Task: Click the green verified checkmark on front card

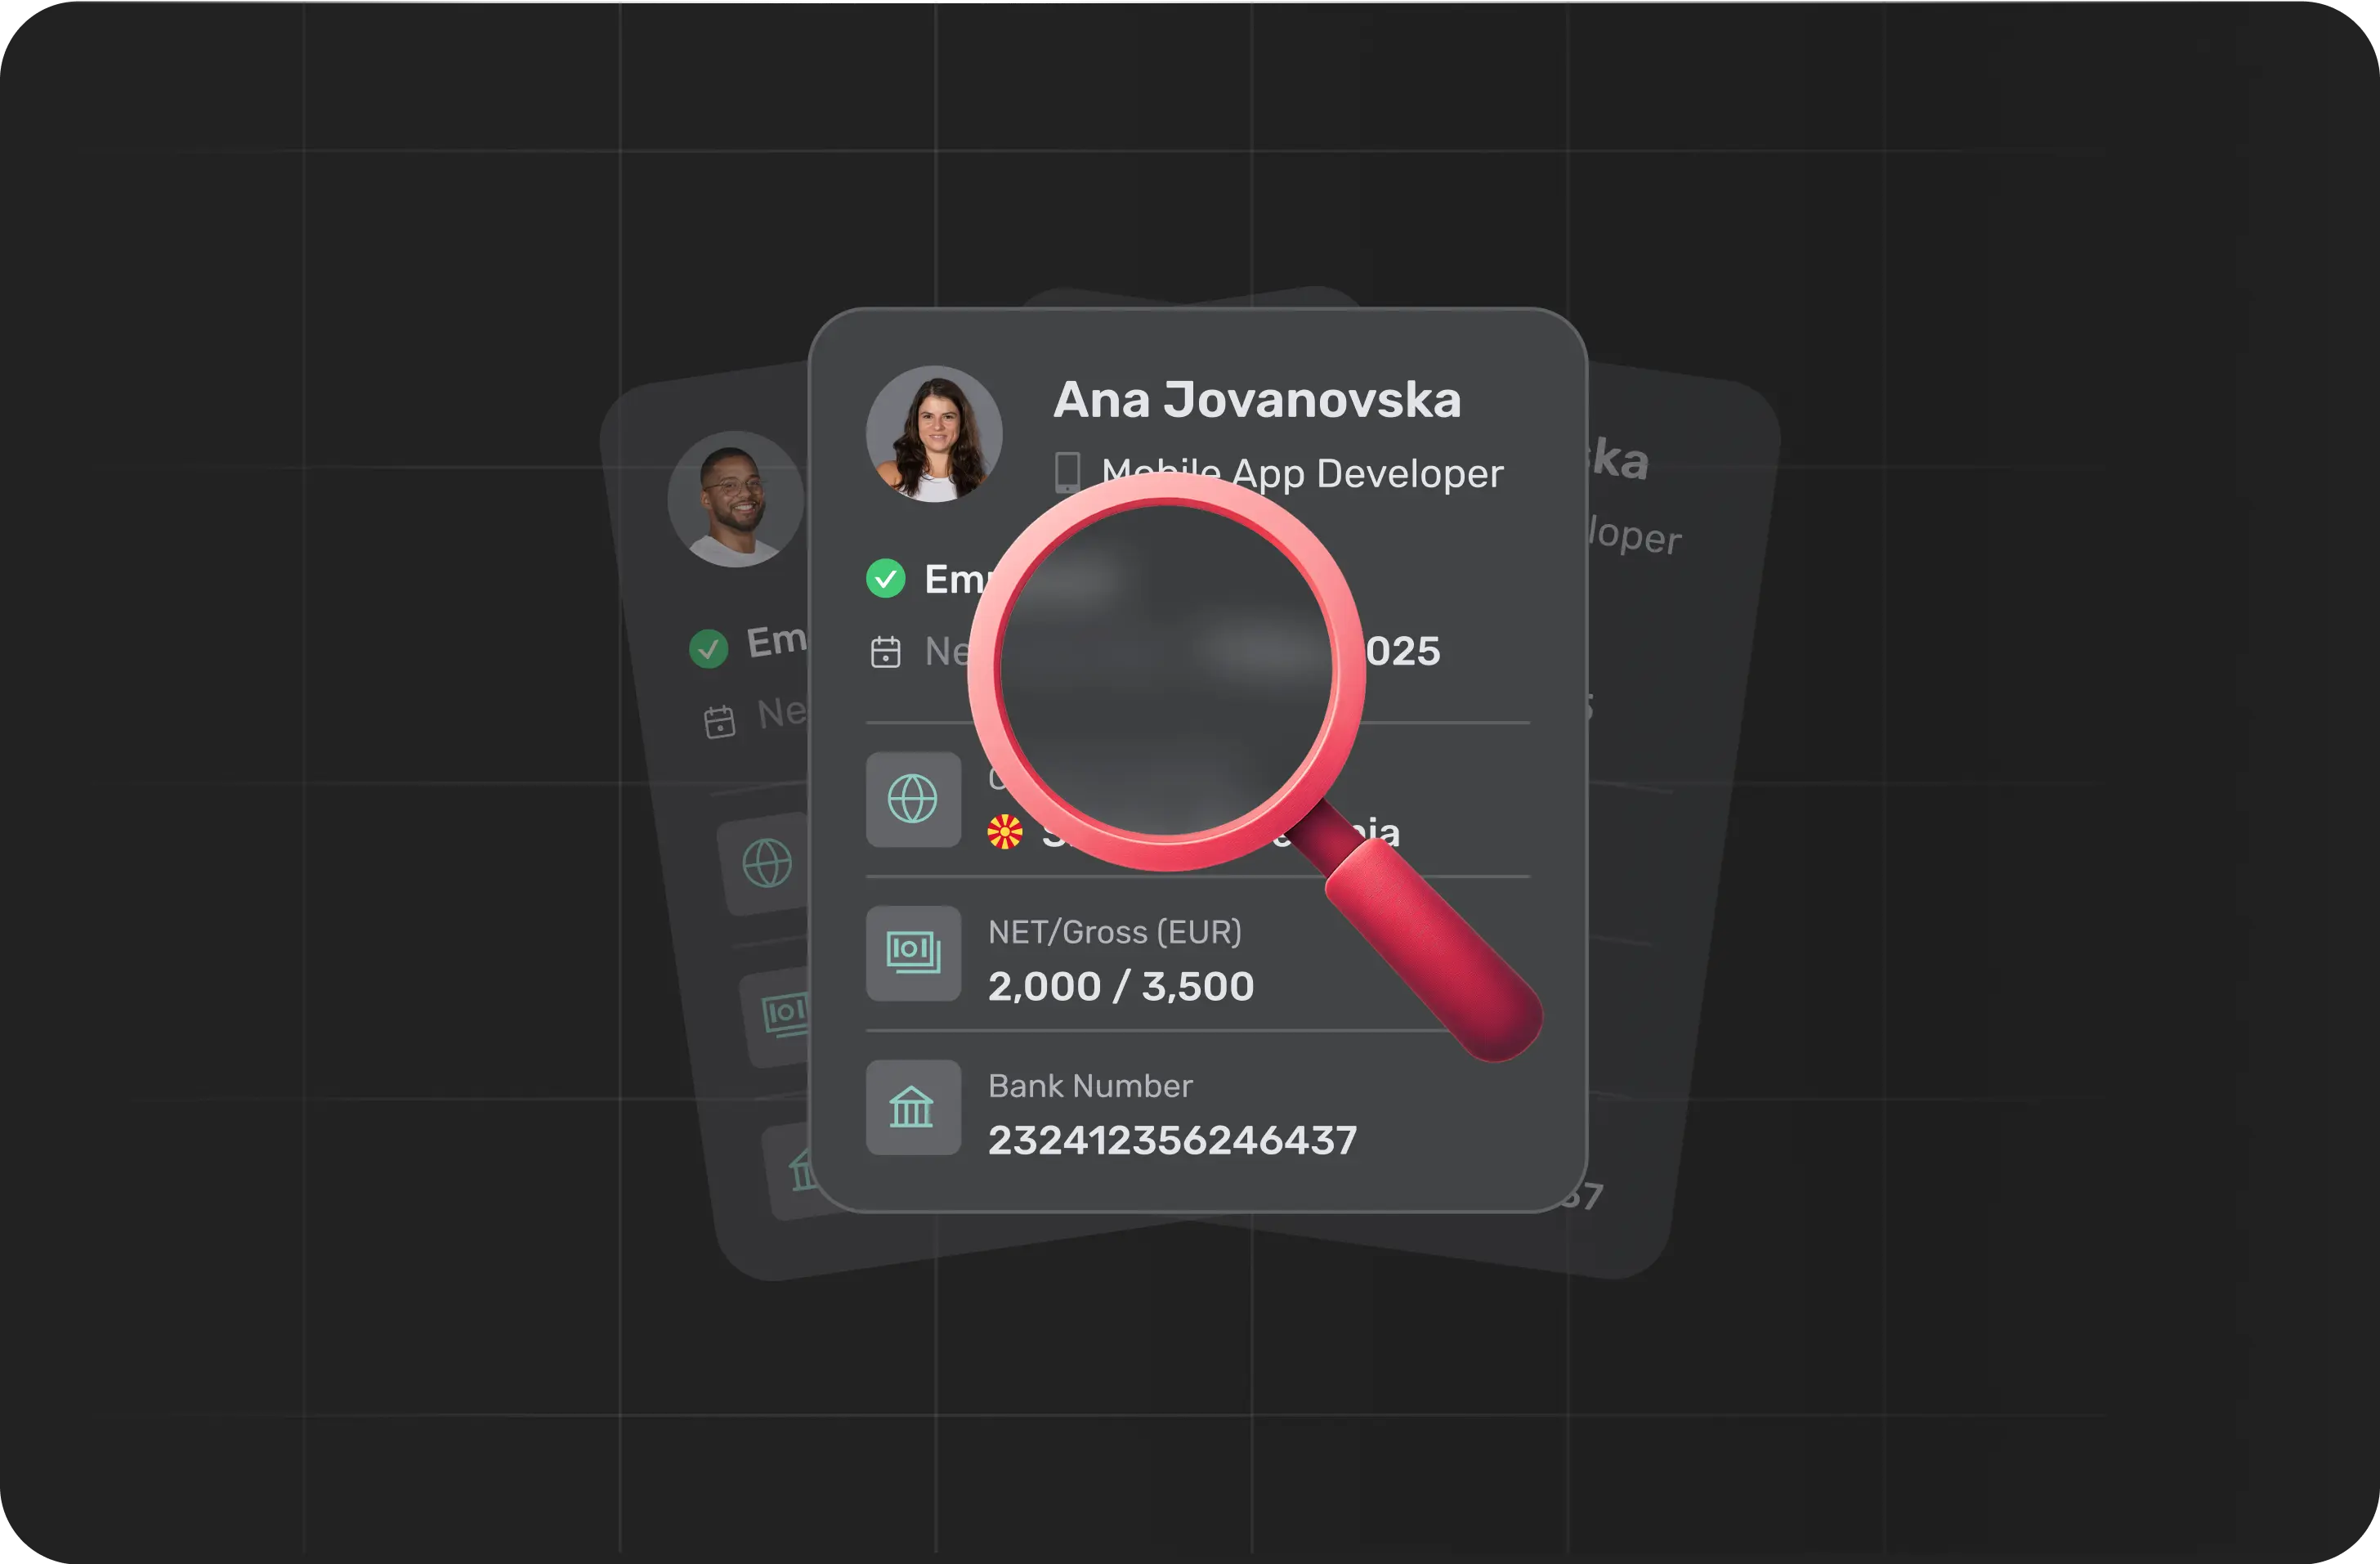Action: point(885,578)
